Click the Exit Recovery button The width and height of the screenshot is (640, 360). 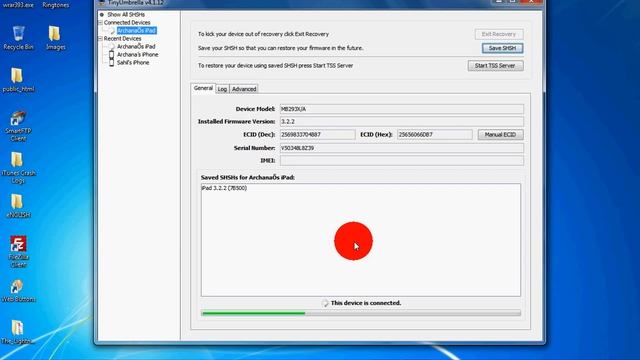click(499, 34)
